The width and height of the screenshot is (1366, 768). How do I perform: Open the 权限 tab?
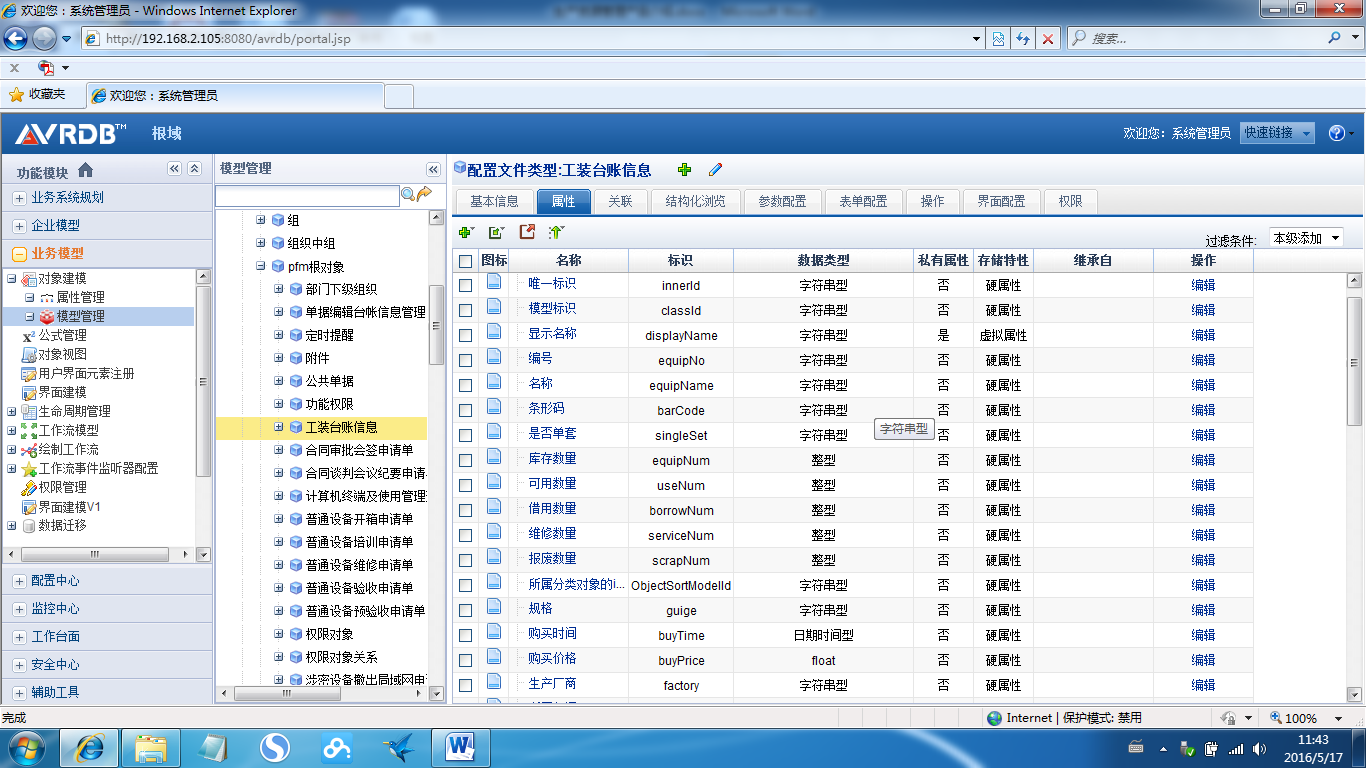(x=1070, y=201)
